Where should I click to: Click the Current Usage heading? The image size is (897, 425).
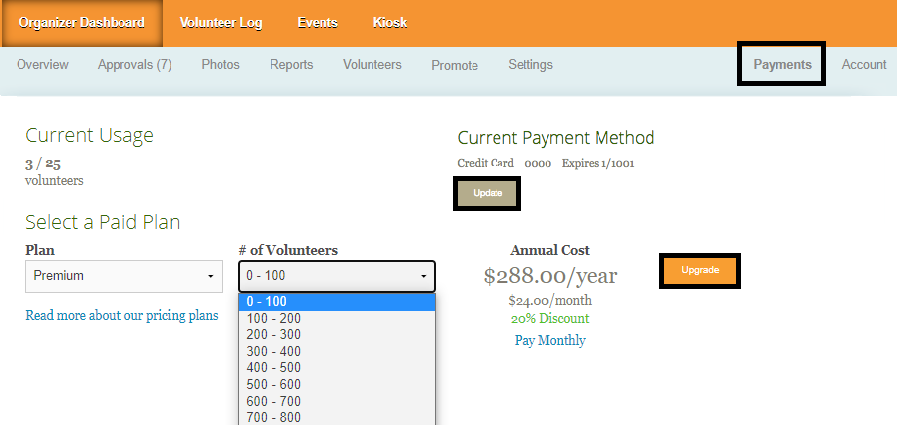(x=89, y=136)
